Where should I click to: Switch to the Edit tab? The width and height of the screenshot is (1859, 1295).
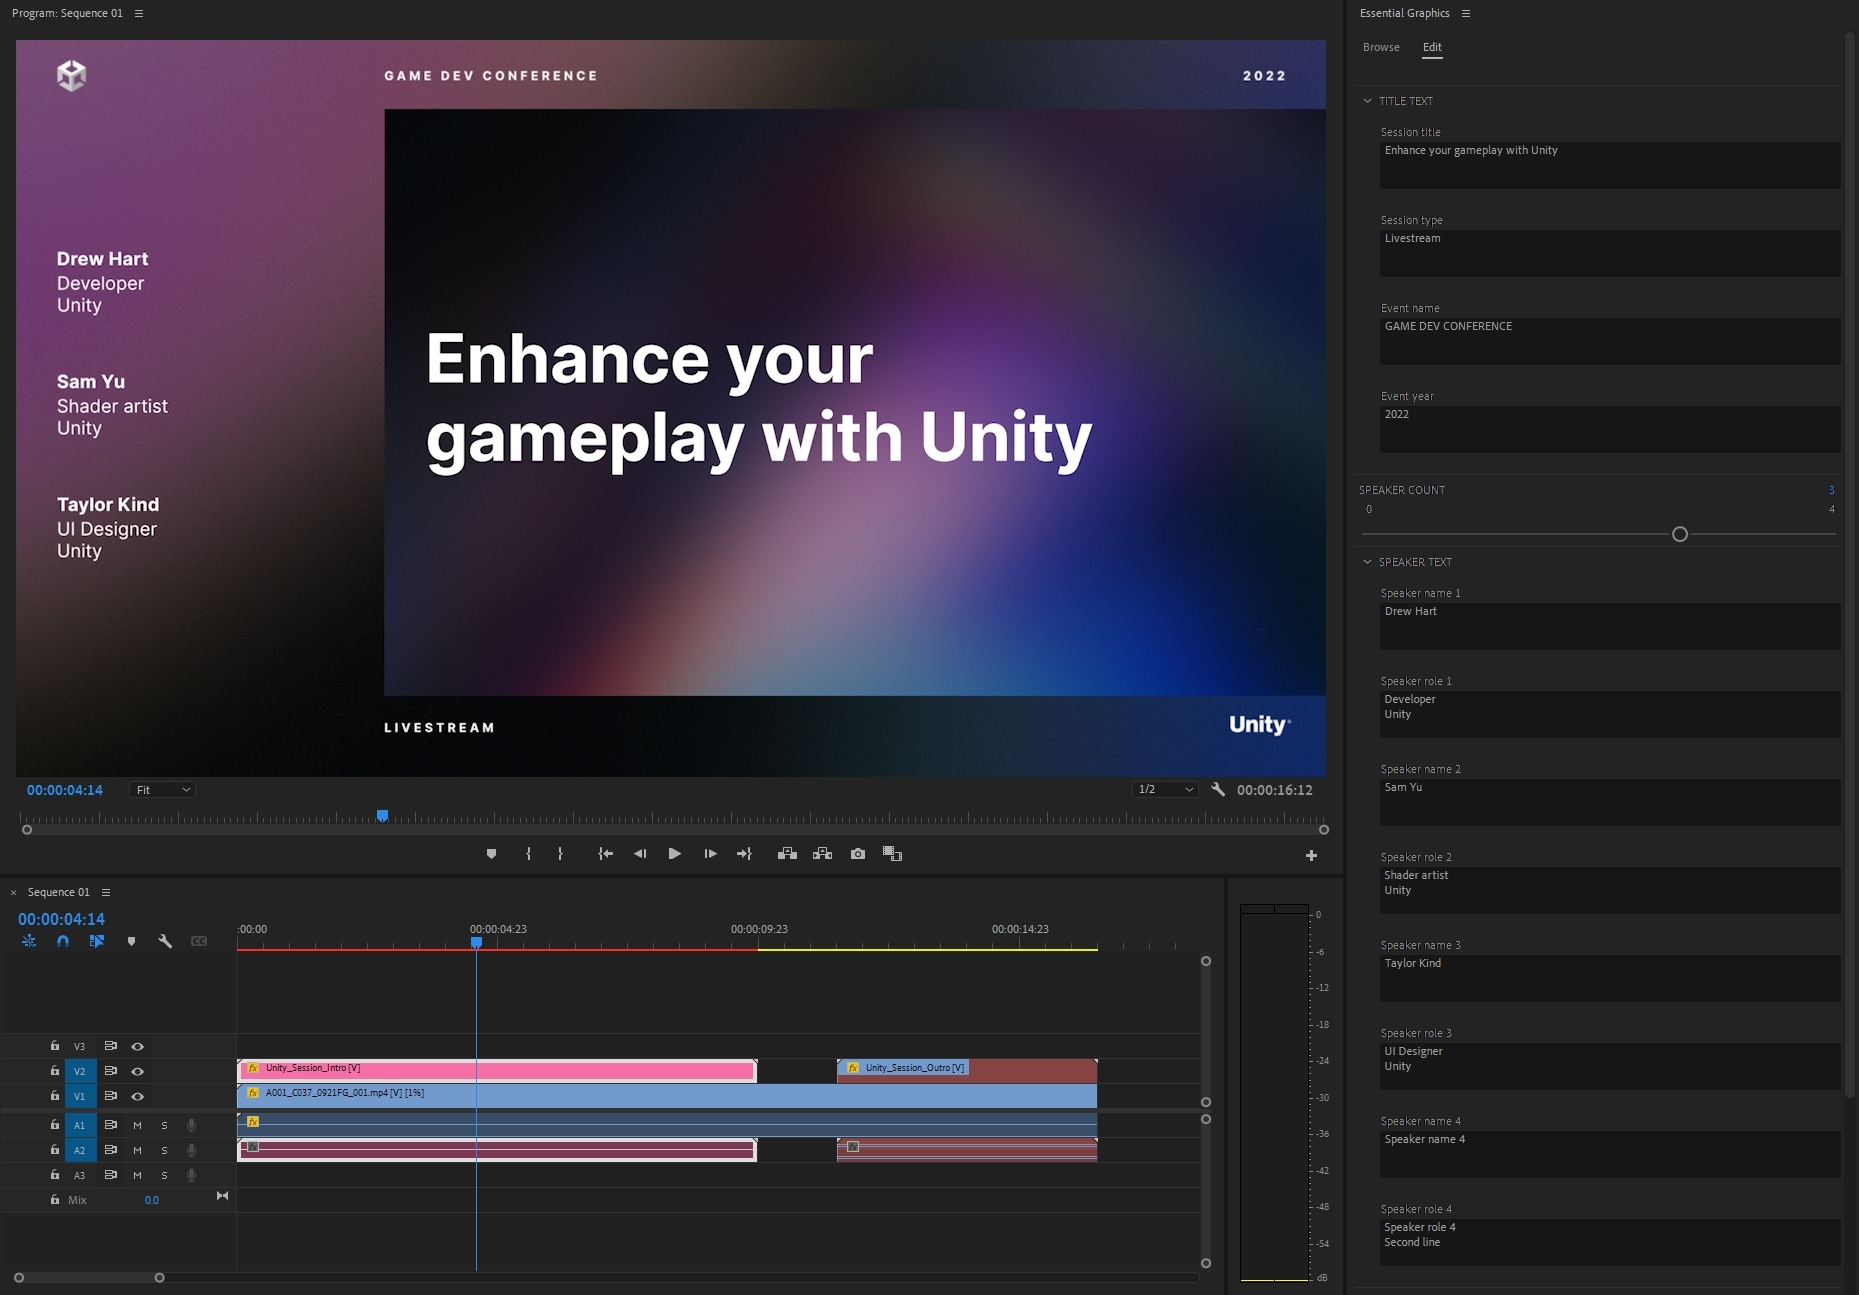coord(1432,47)
